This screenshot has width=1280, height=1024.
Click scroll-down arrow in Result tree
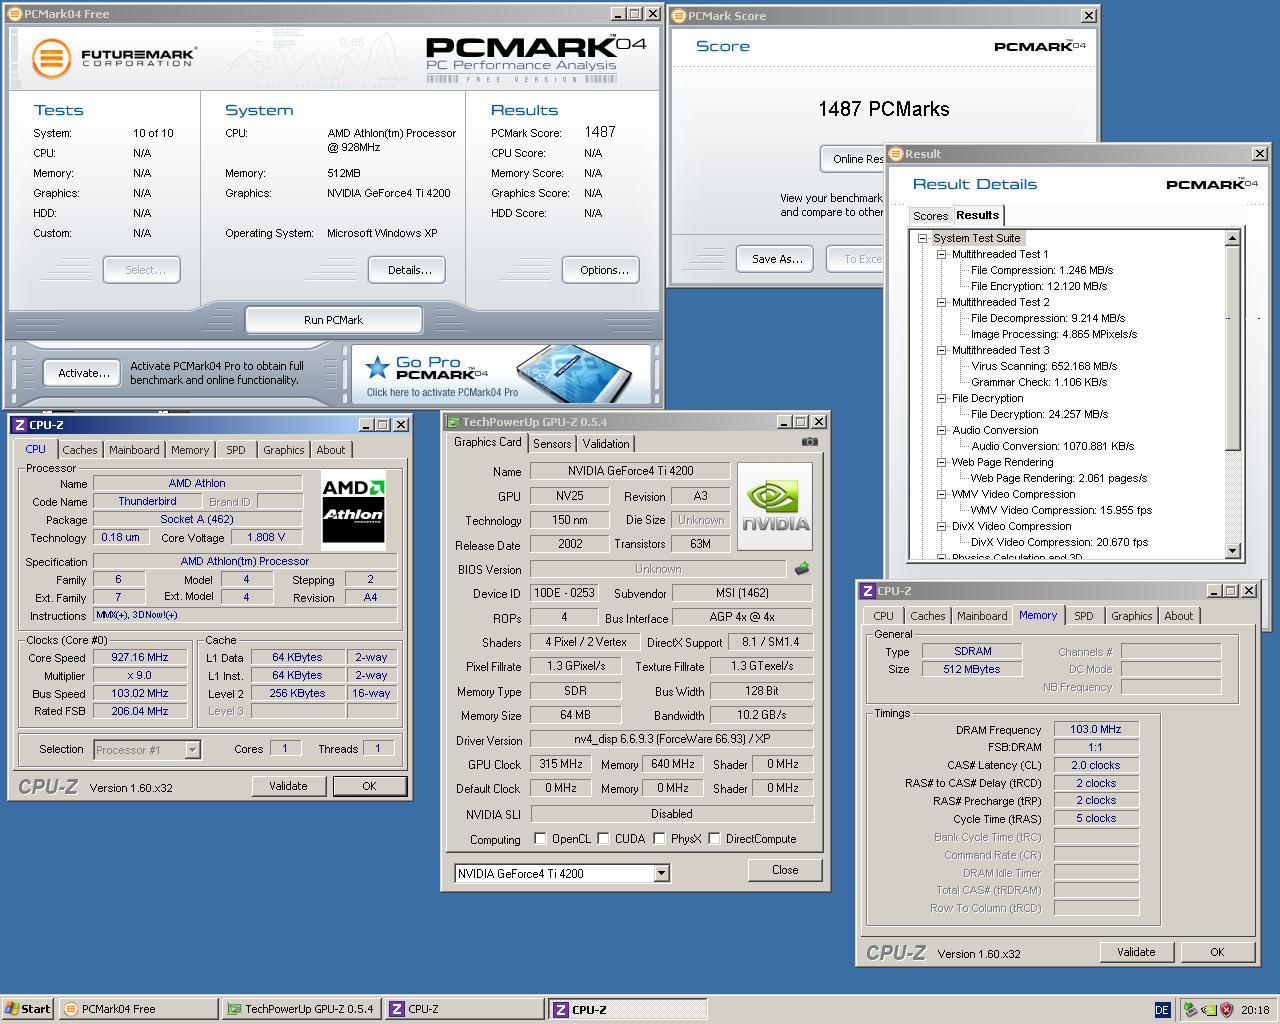tap(1232, 551)
